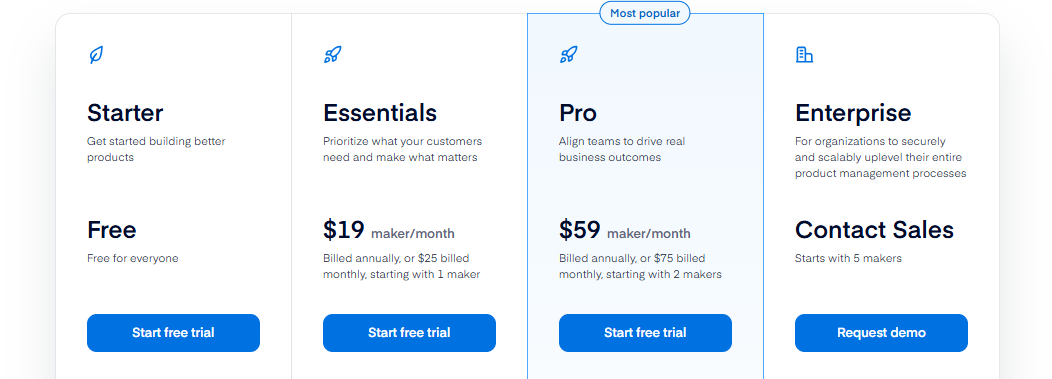Start free trial for Pro plan
This screenshot has height=379, width=1052.
click(645, 333)
